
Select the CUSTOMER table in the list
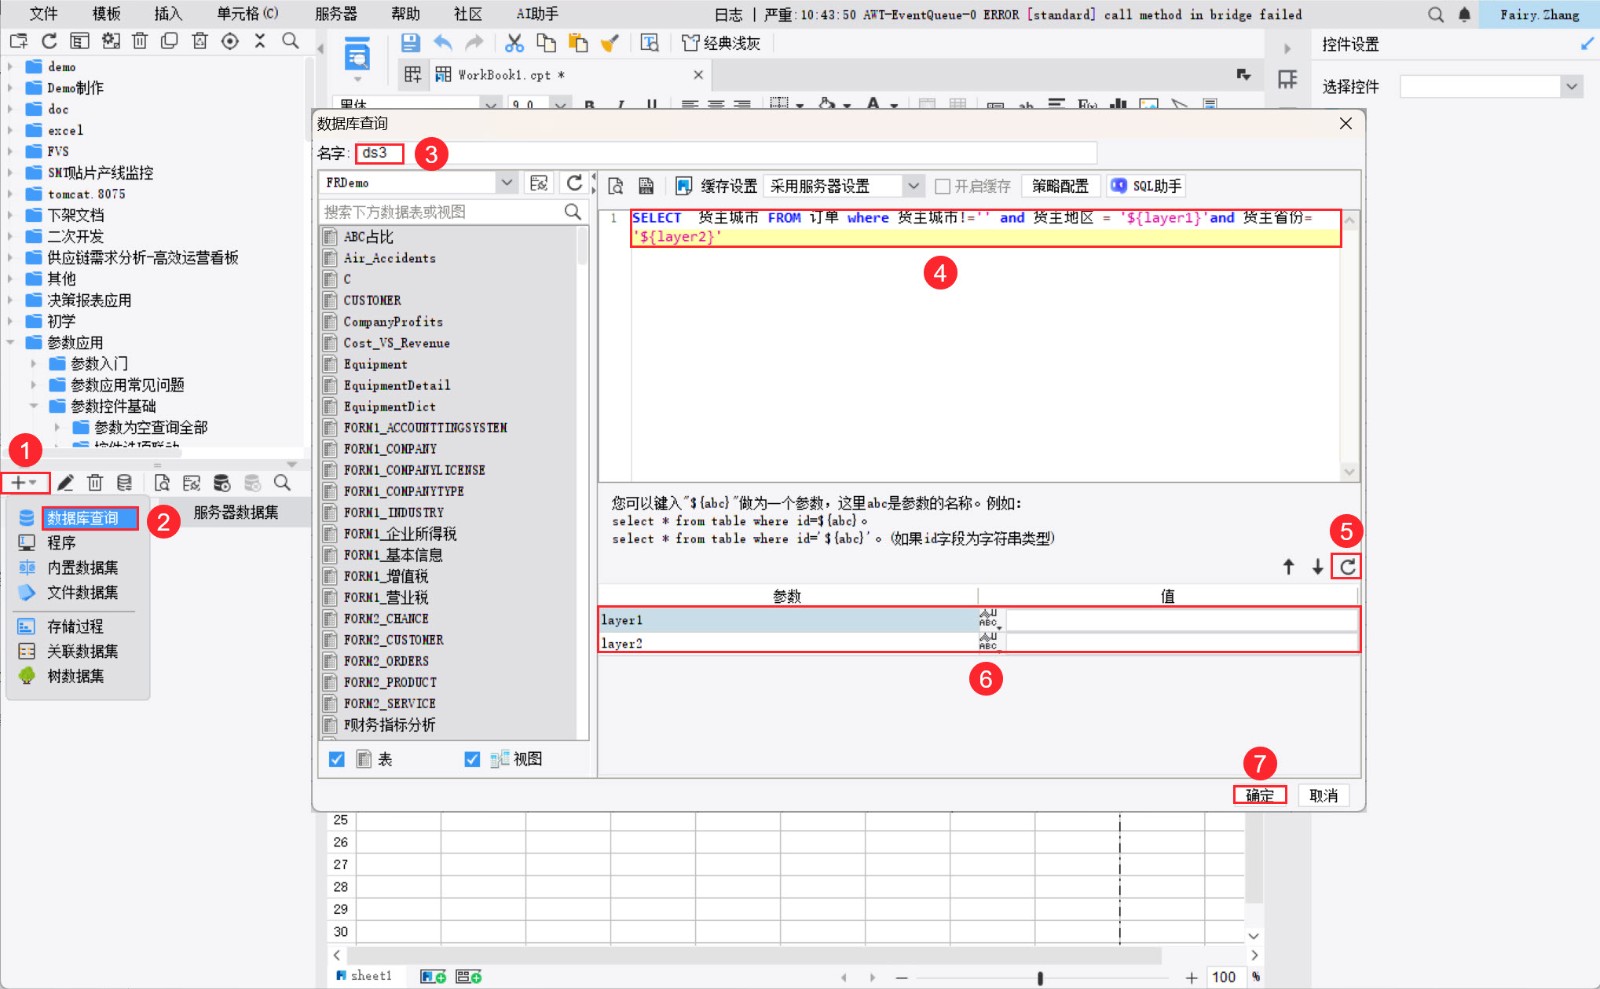tap(372, 300)
